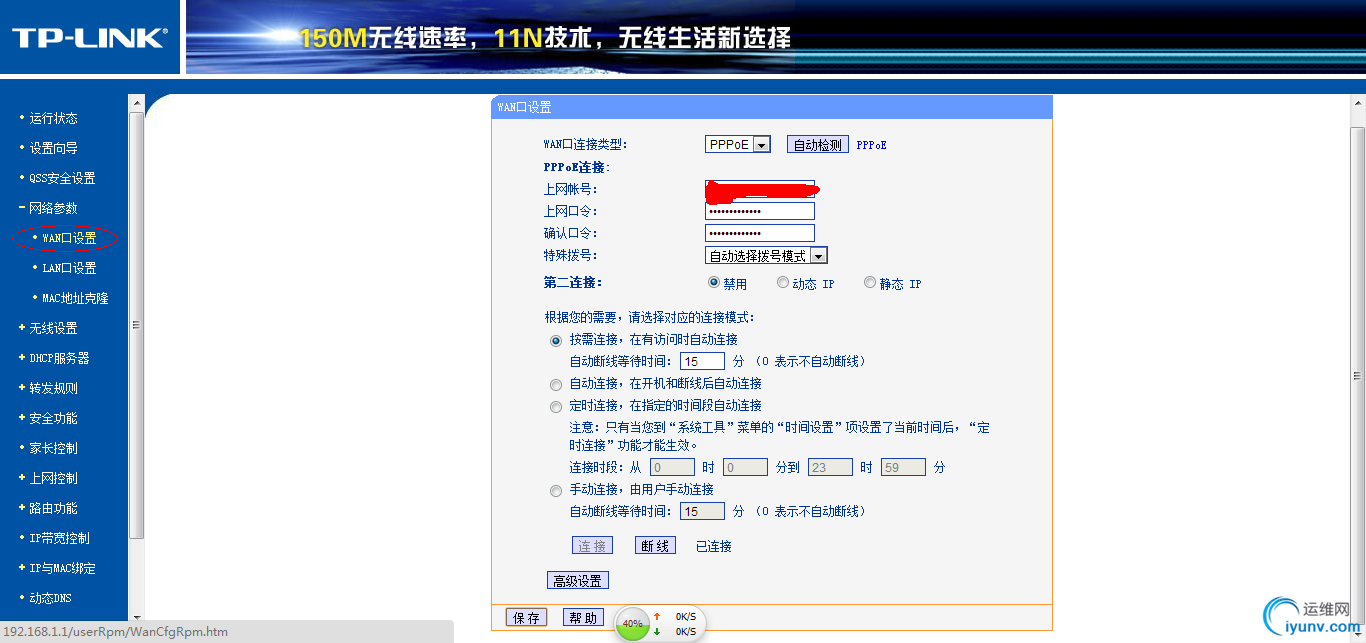The height and width of the screenshot is (643, 1366).
Task: Expand the 无线设置 menu section
Action: point(52,328)
